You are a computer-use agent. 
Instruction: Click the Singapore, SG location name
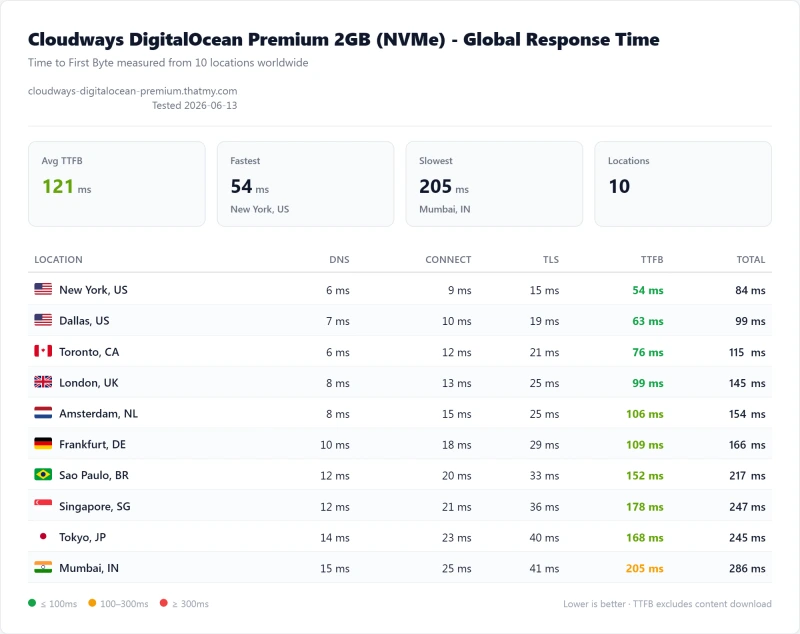point(95,506)
